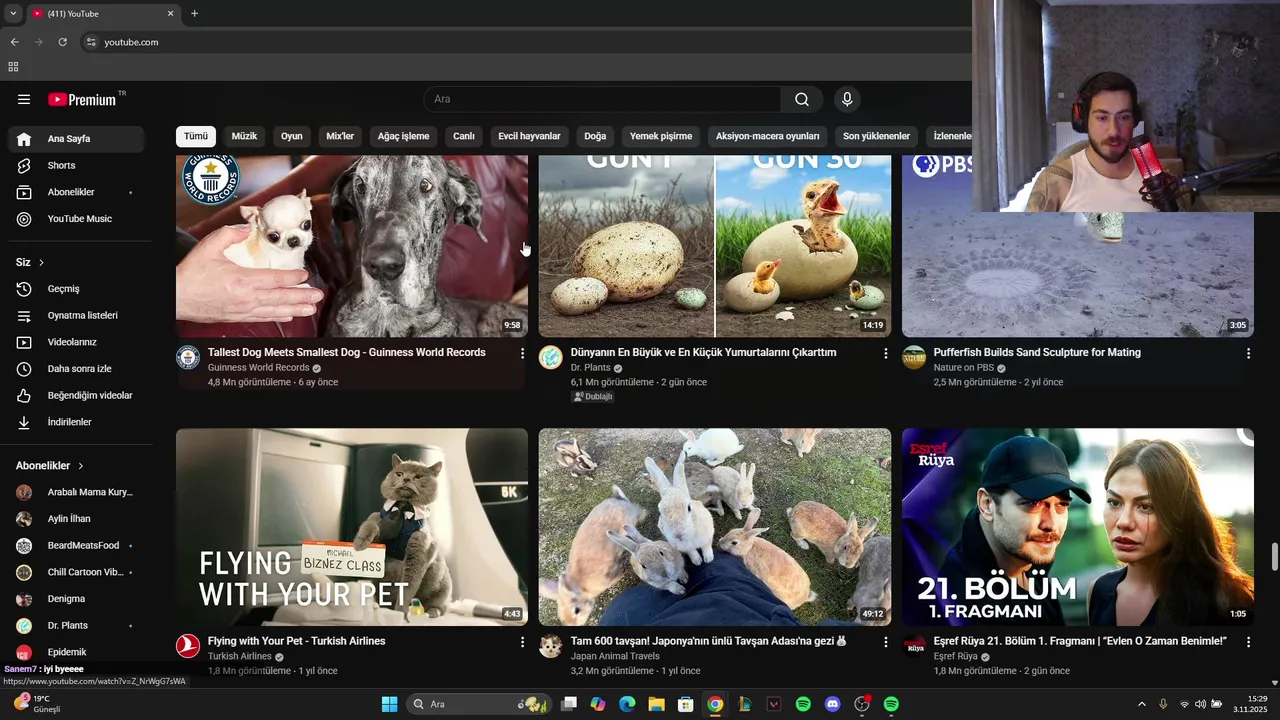Select the Ağaç işleme filter chip
Screen dimensions: 1280x720
point(403,136)
